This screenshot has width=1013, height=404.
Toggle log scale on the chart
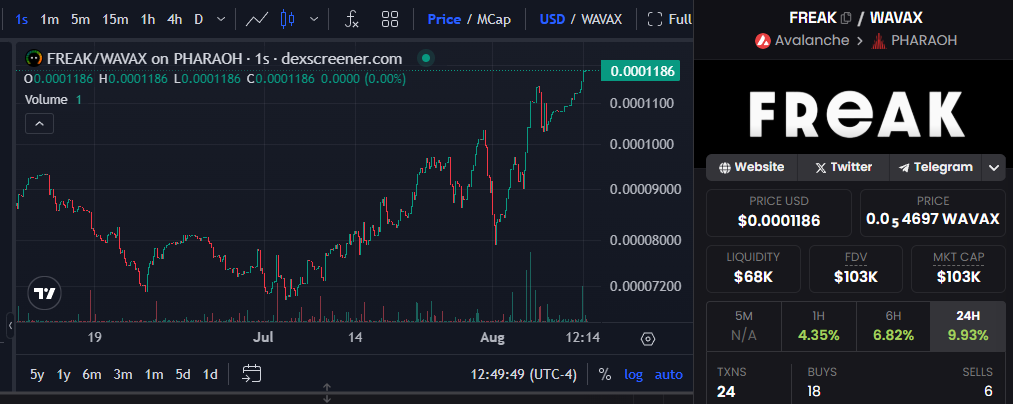(x=634, y=374)
